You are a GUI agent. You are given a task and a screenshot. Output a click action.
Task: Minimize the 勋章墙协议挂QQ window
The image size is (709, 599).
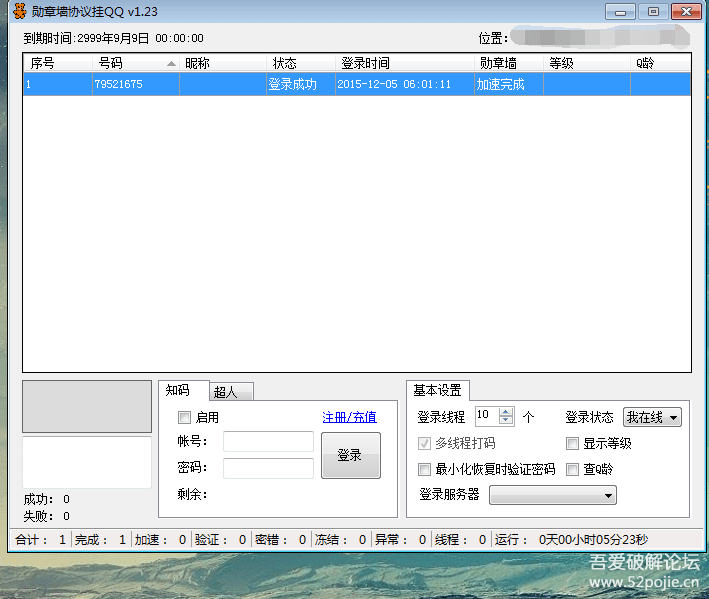[620, 12]
